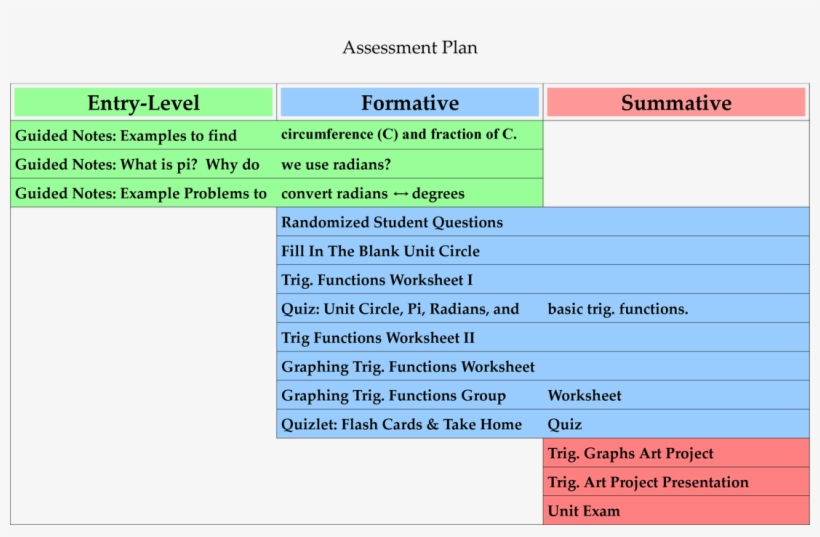Select the Entry-Level column header

[144, 102]
